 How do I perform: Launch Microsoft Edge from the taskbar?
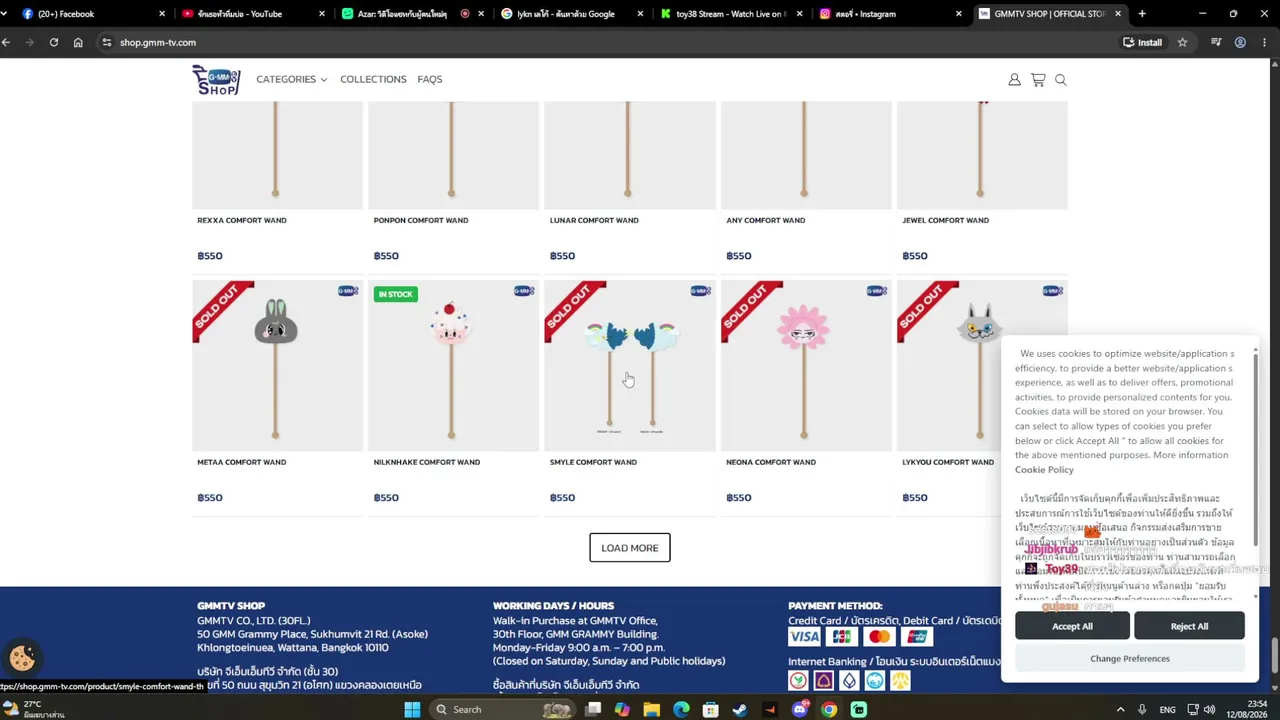point(681,710)
